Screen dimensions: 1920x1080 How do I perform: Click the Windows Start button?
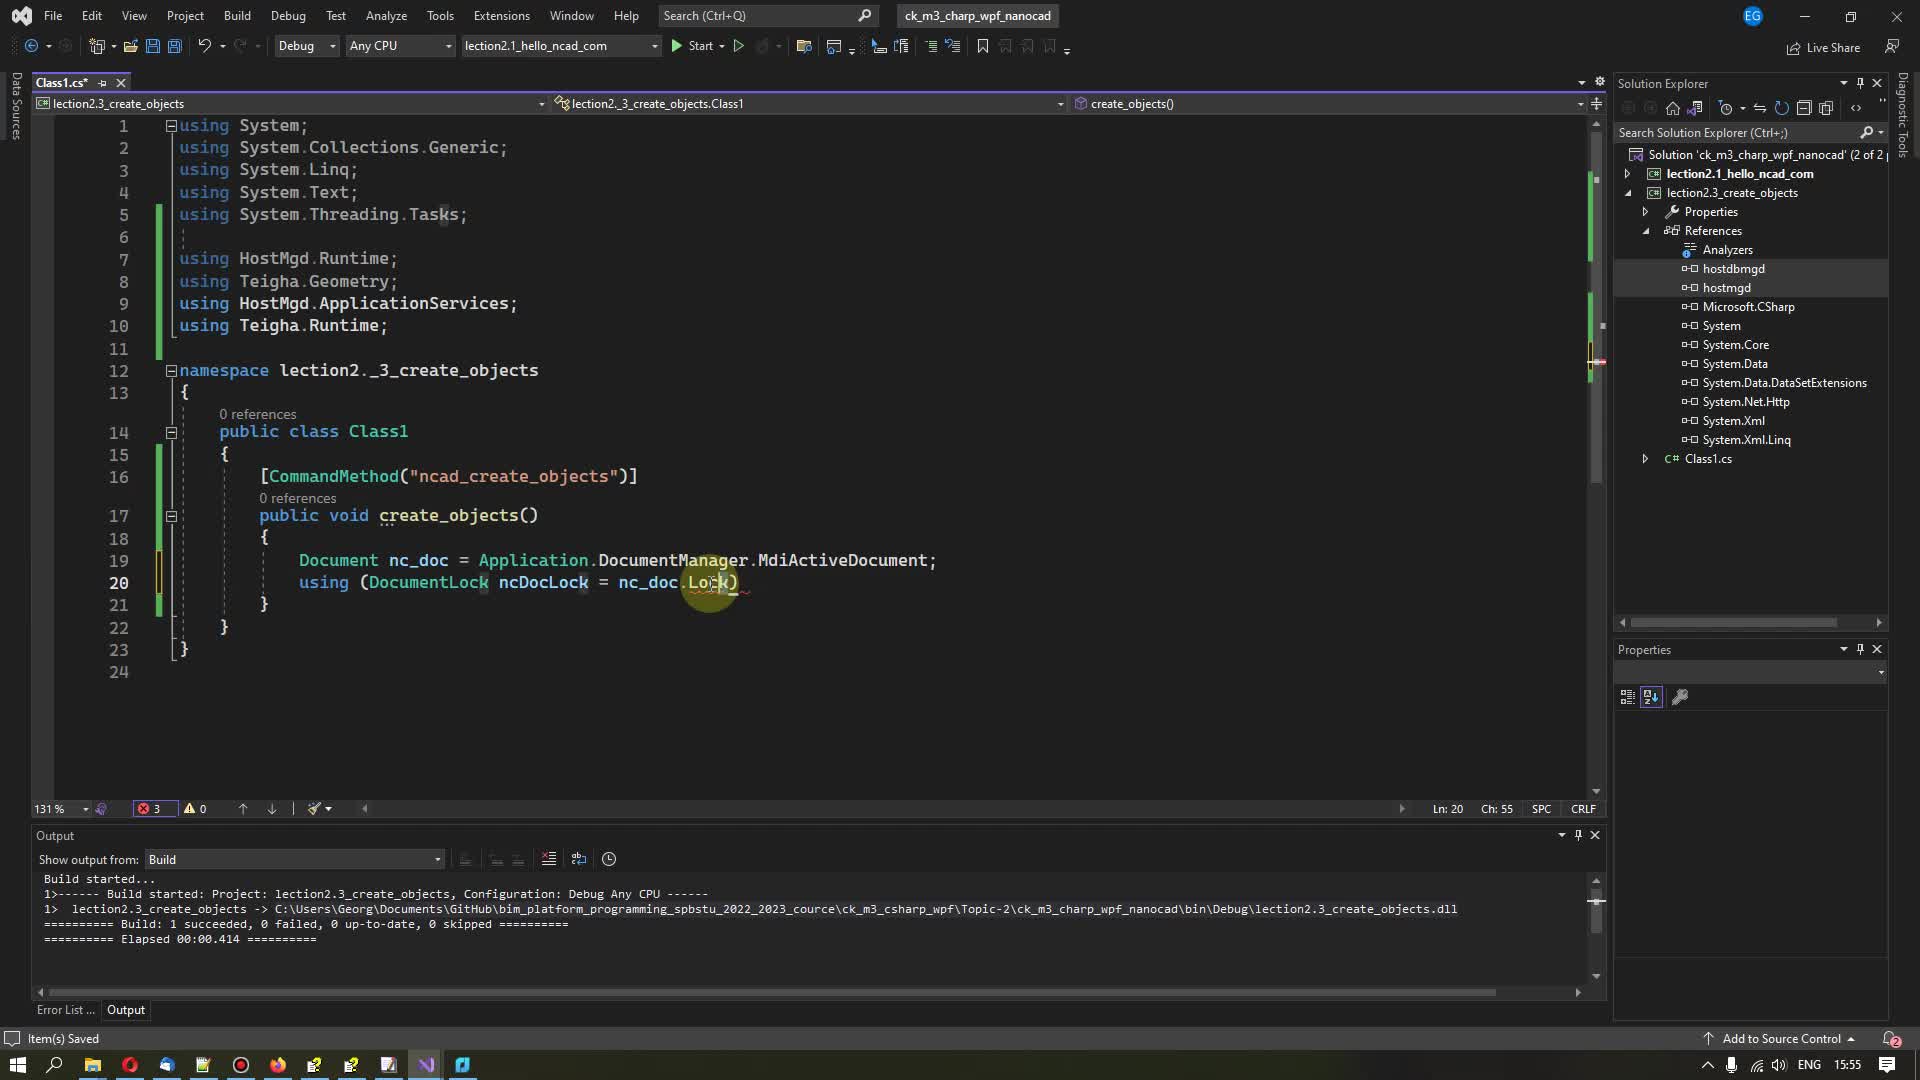tap(17, 1065)
